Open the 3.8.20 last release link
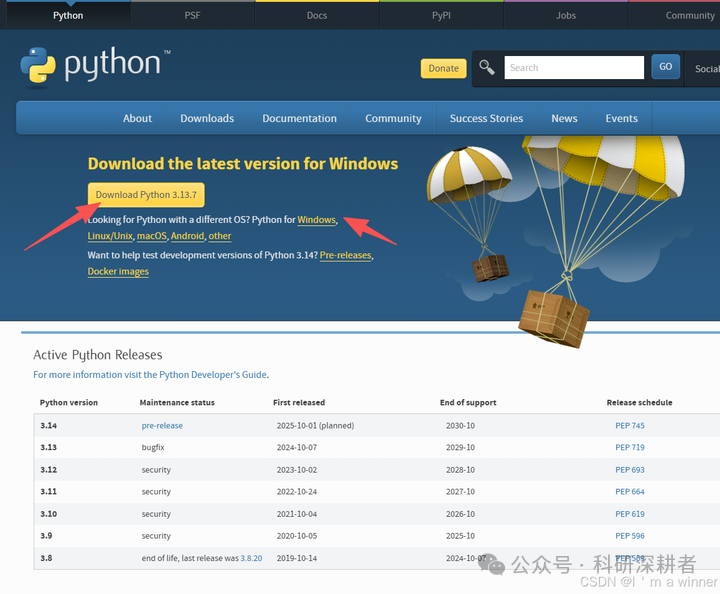The height and width of the screenshot is (594, 720). (251, 558)
